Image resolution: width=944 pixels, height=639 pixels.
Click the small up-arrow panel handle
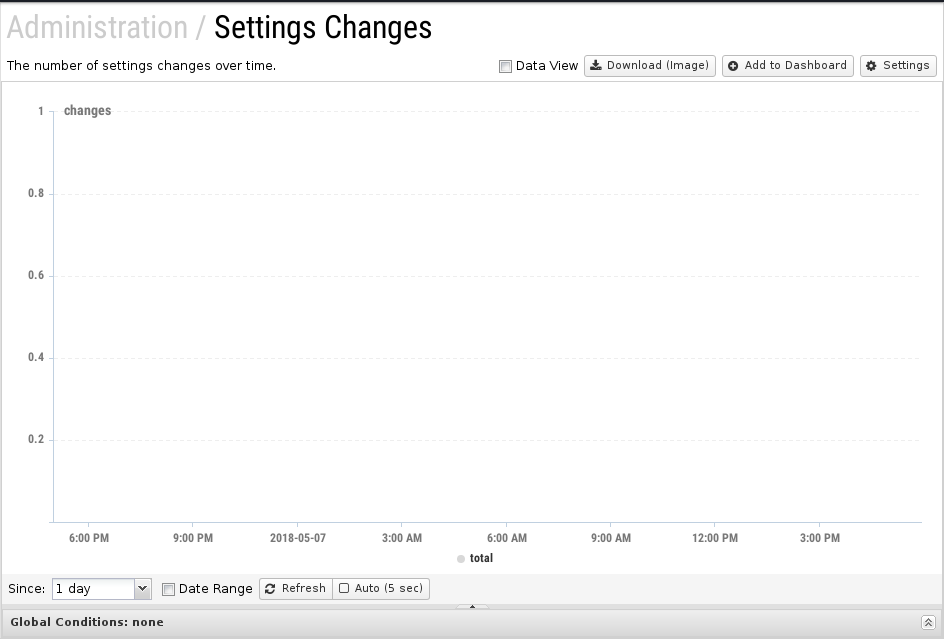coord(472,606)
